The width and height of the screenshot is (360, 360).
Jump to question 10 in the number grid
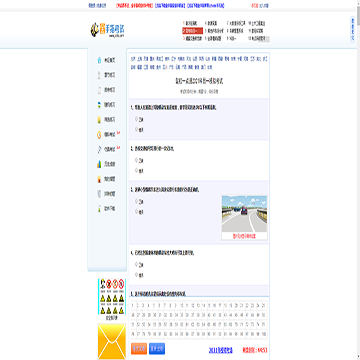[182, 305]
